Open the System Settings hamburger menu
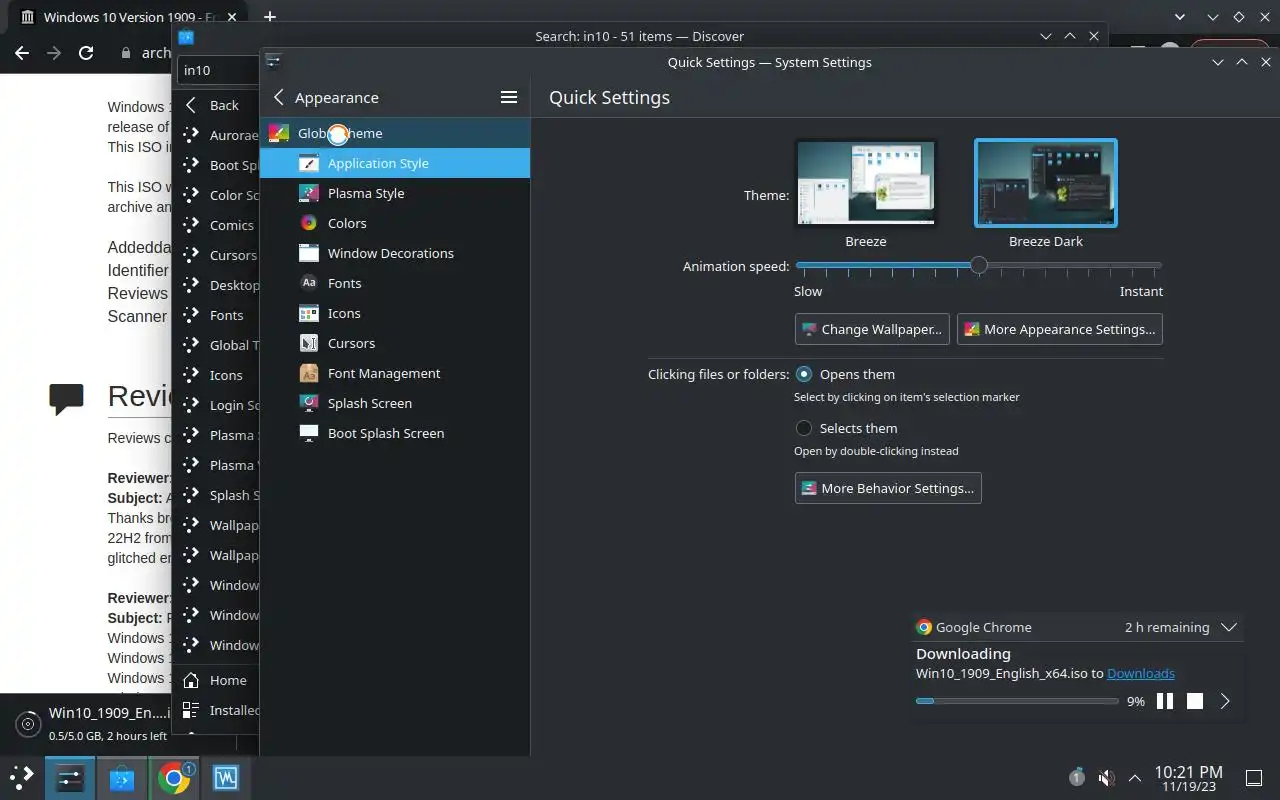 [x=509, y=97]
